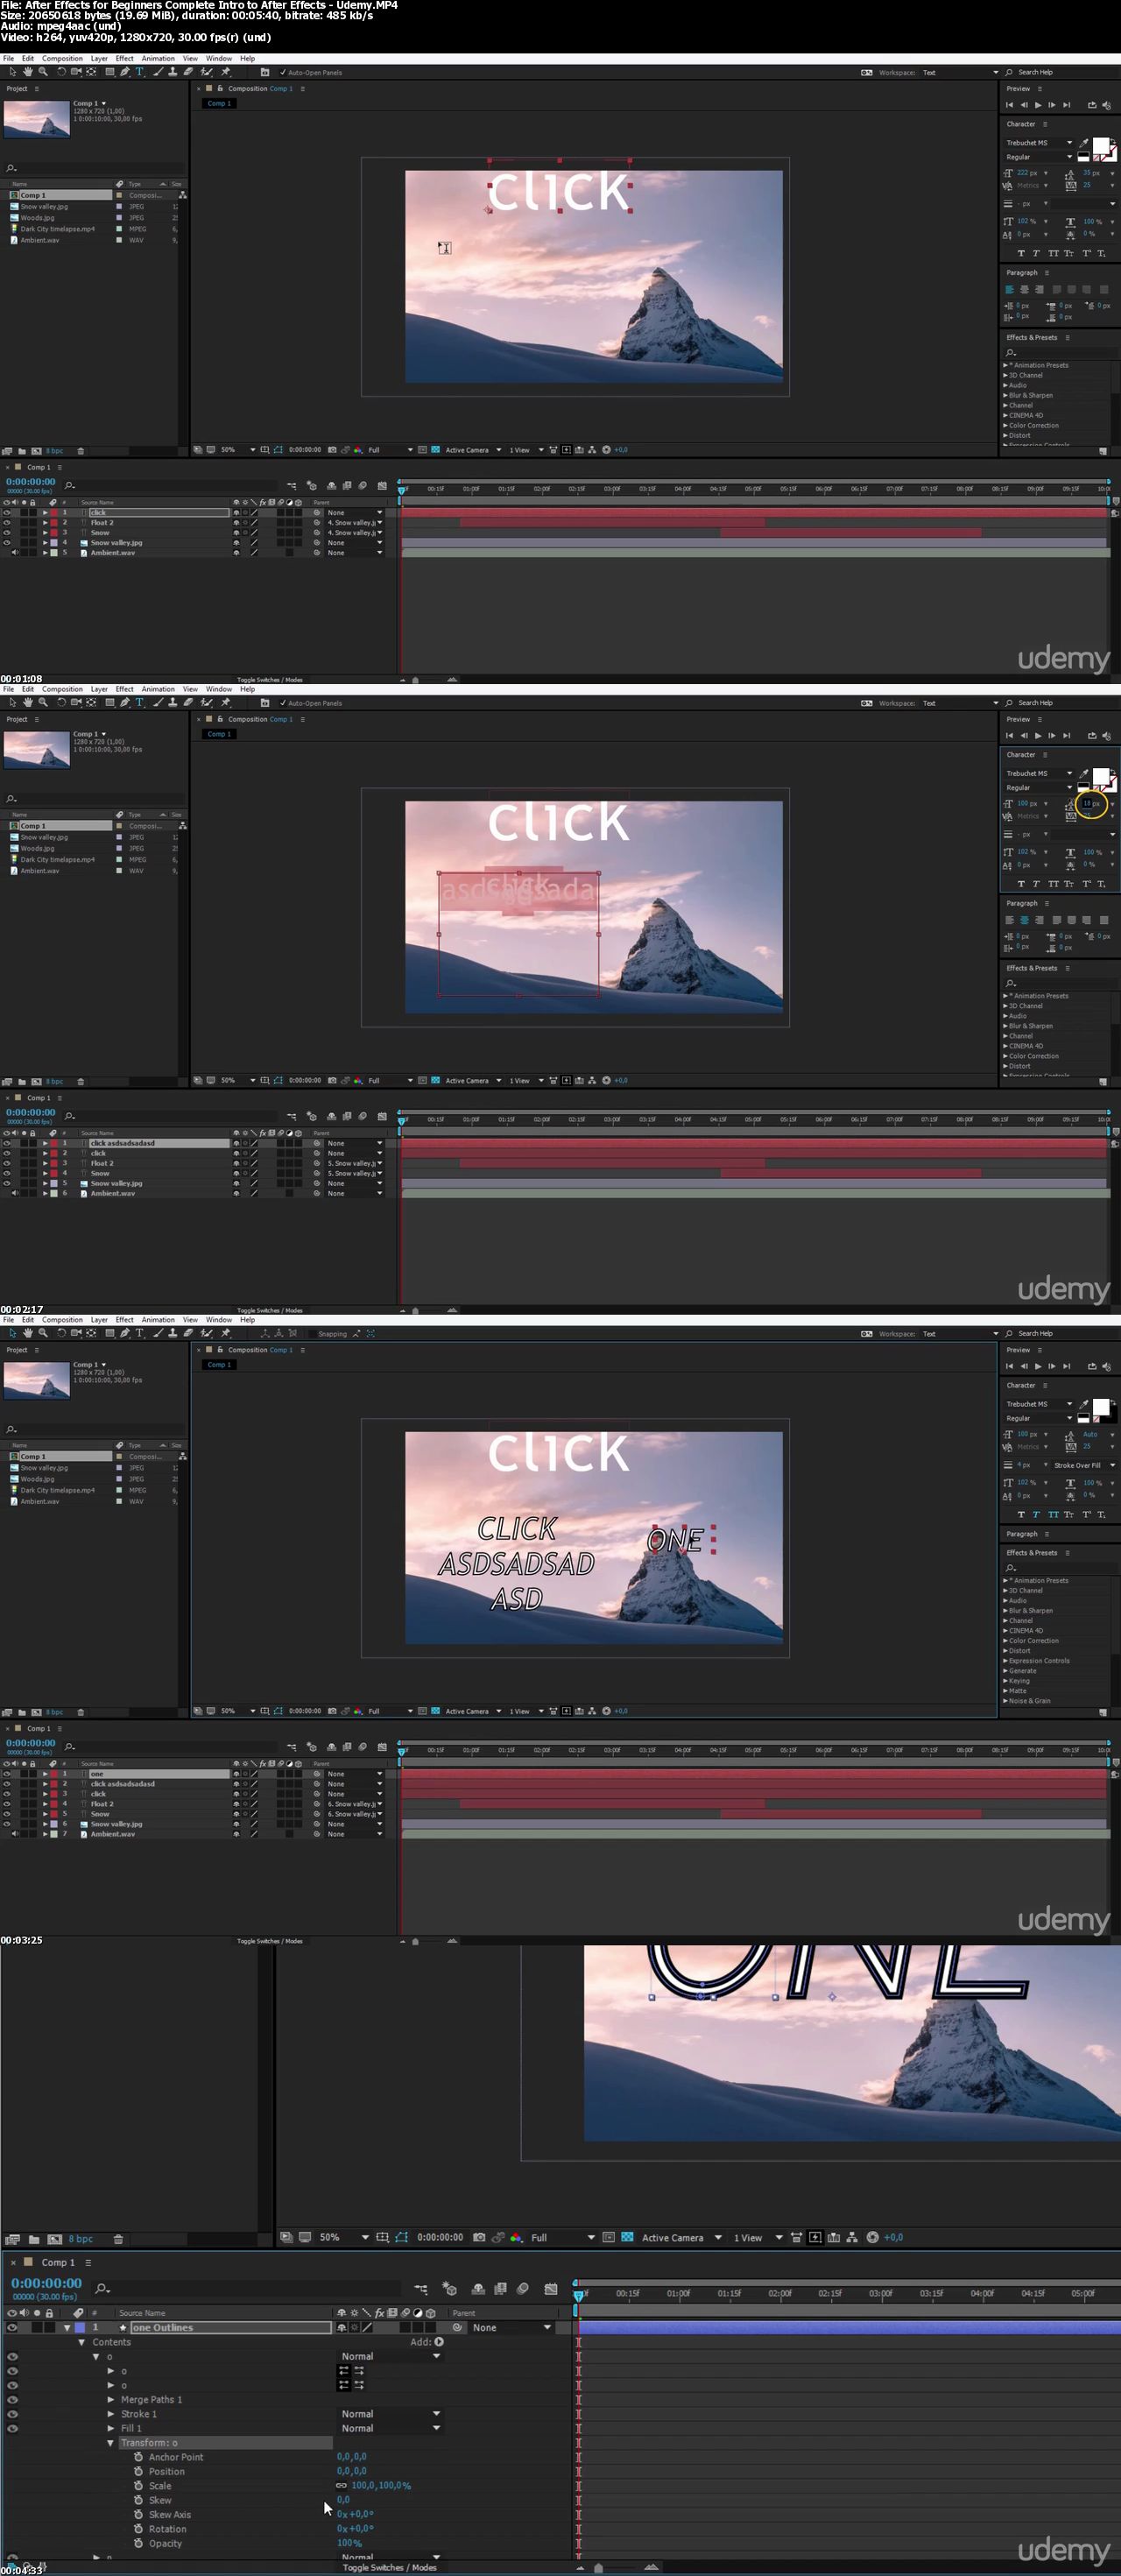Click 8 bpc color depth in 00:04:33 frame
1121x2576 pixels.
tap(81, 2239)
